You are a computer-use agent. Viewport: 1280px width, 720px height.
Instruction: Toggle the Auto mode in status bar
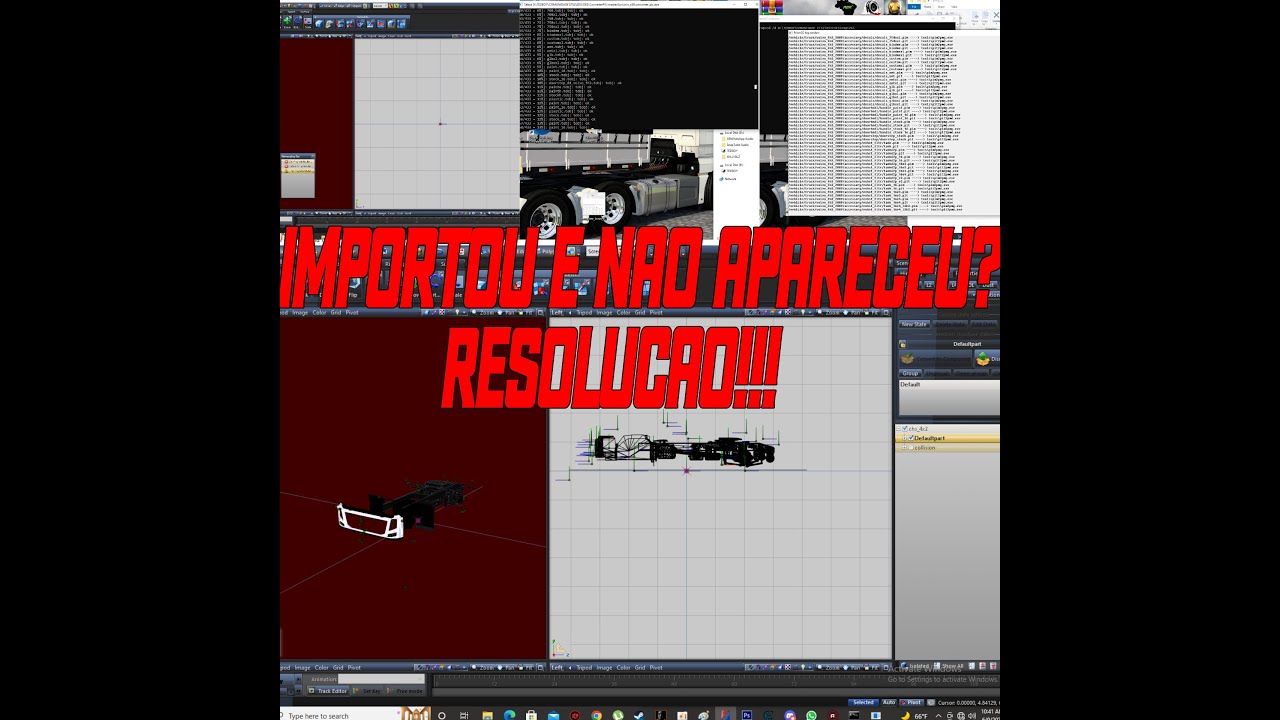pyautogui.click(x=889, y=702)
